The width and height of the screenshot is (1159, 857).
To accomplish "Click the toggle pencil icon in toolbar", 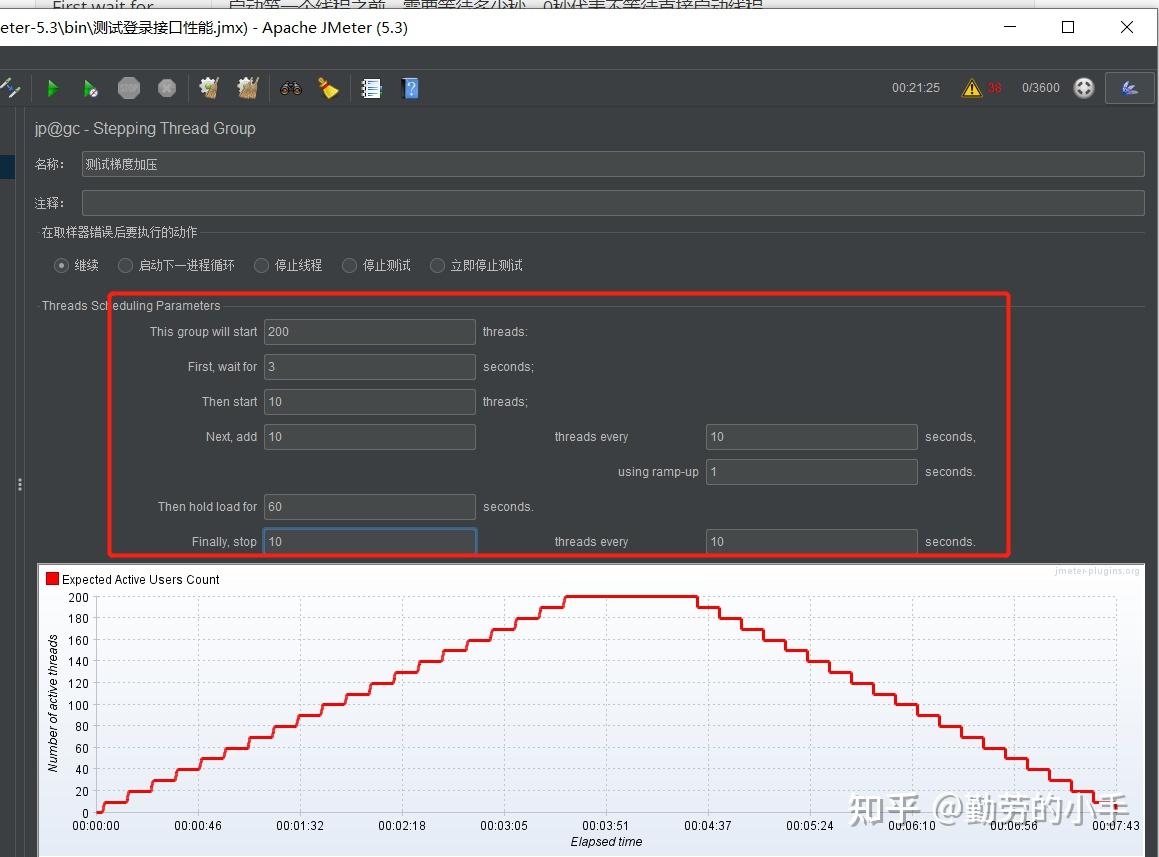I will tap(10, 88).
